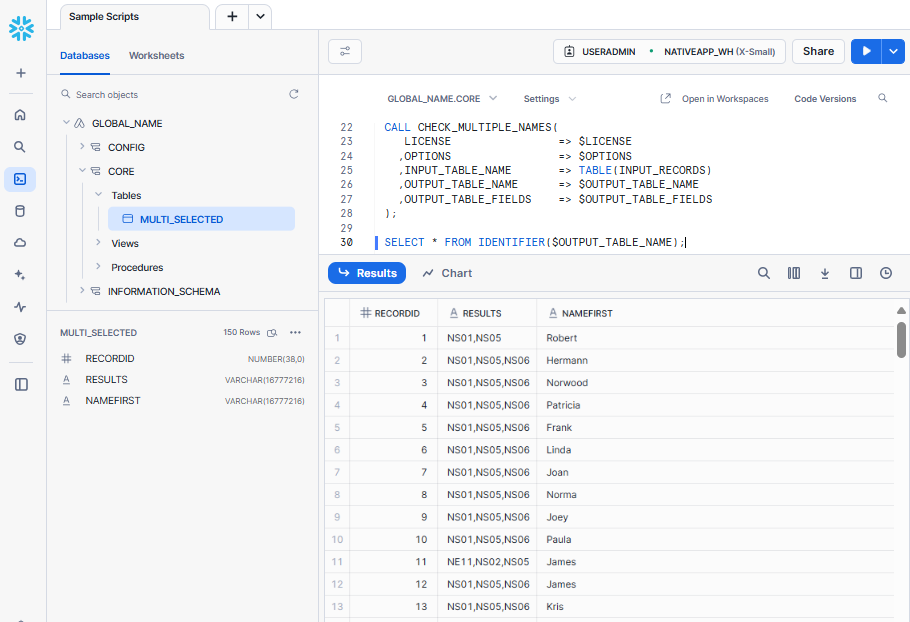Screen dimensions: 910x622
Task: Click the 150 Rows count label
Action: click(241, 332)
